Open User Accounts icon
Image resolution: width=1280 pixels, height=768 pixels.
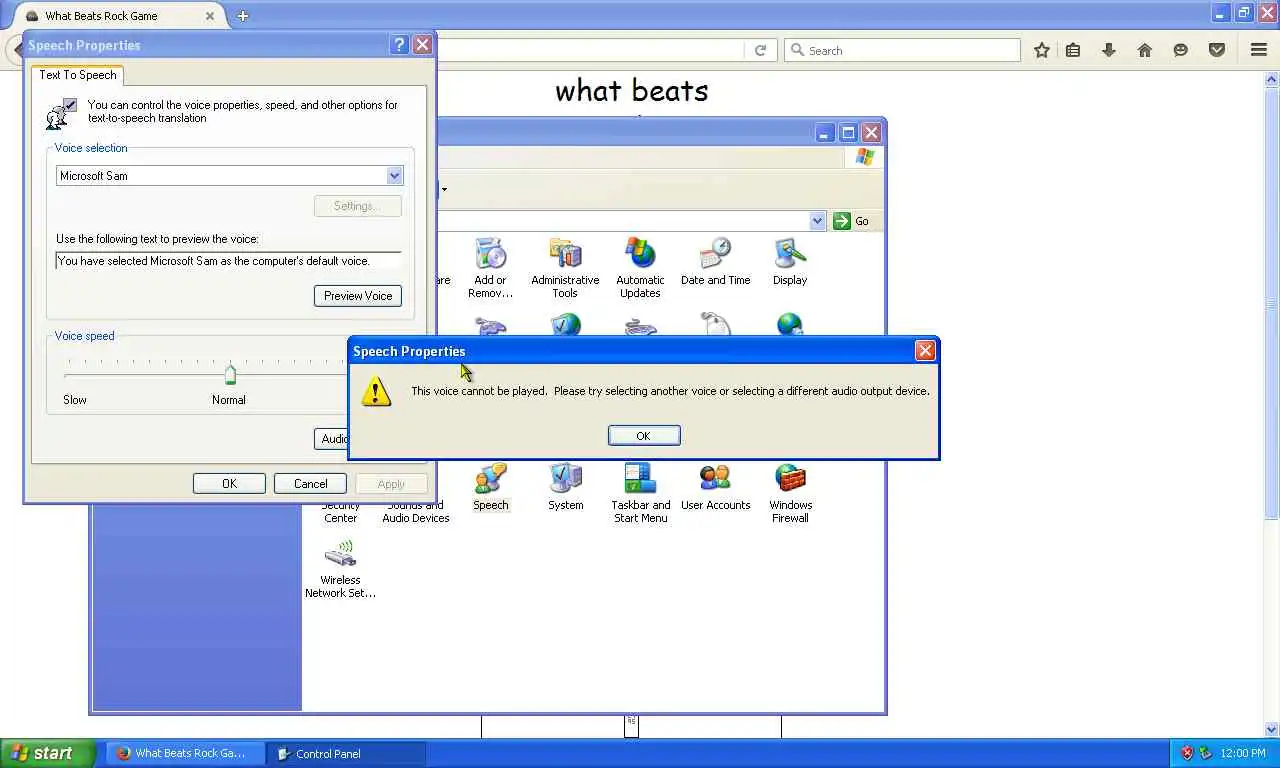tap(715, 487)
